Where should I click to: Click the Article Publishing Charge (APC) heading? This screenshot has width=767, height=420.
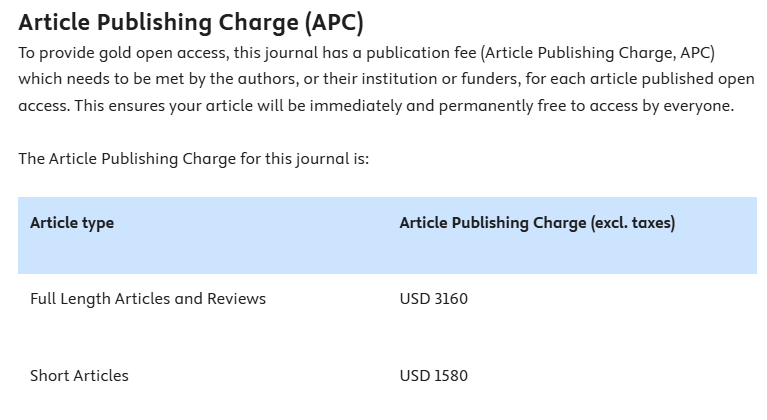click(x=191, y=22)
